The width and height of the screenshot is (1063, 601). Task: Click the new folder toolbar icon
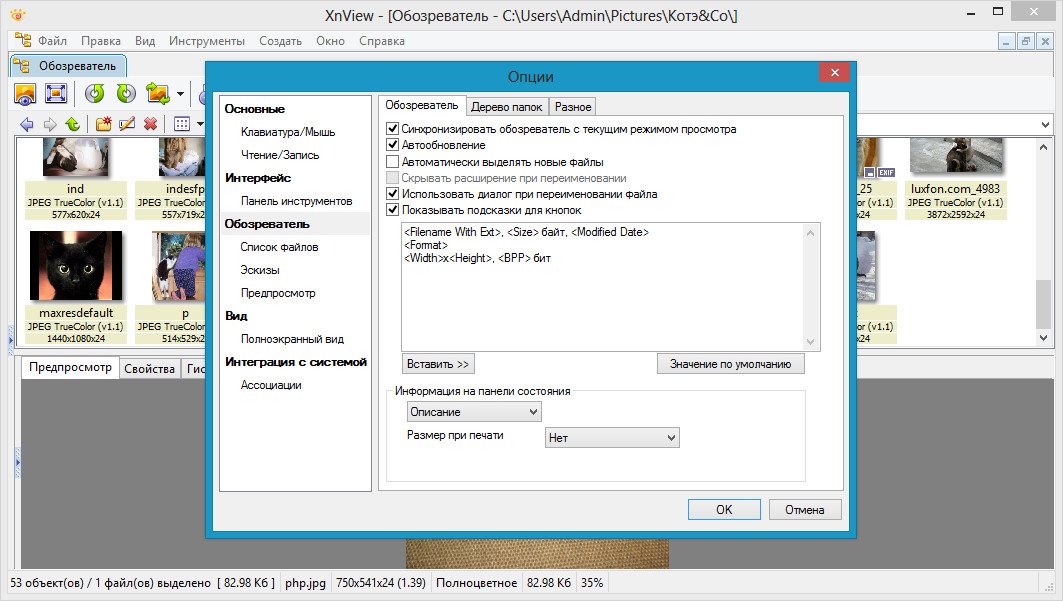pos(103,124)
